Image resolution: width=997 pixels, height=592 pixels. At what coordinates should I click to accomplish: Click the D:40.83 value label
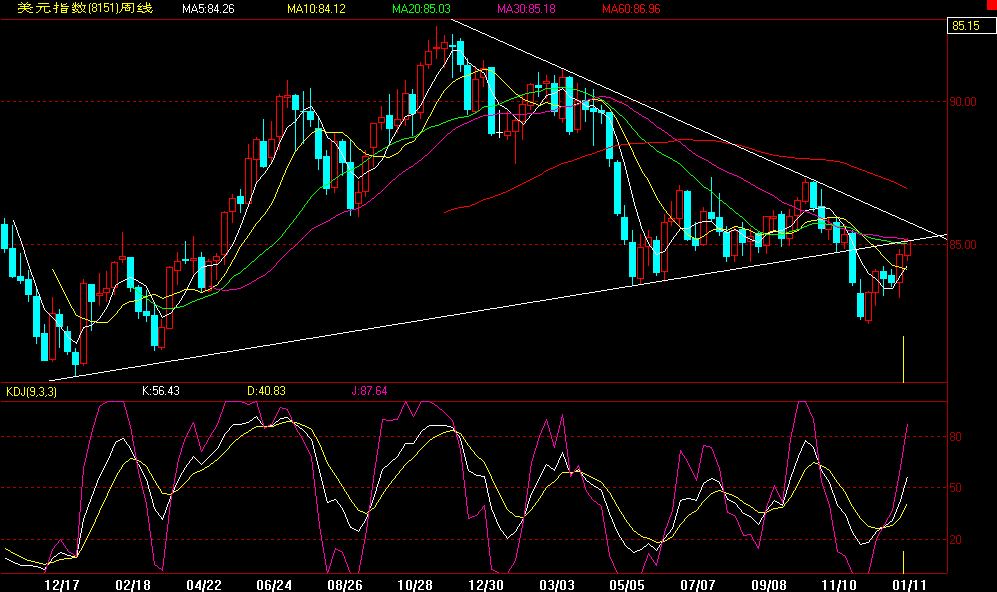coord(266,390)
